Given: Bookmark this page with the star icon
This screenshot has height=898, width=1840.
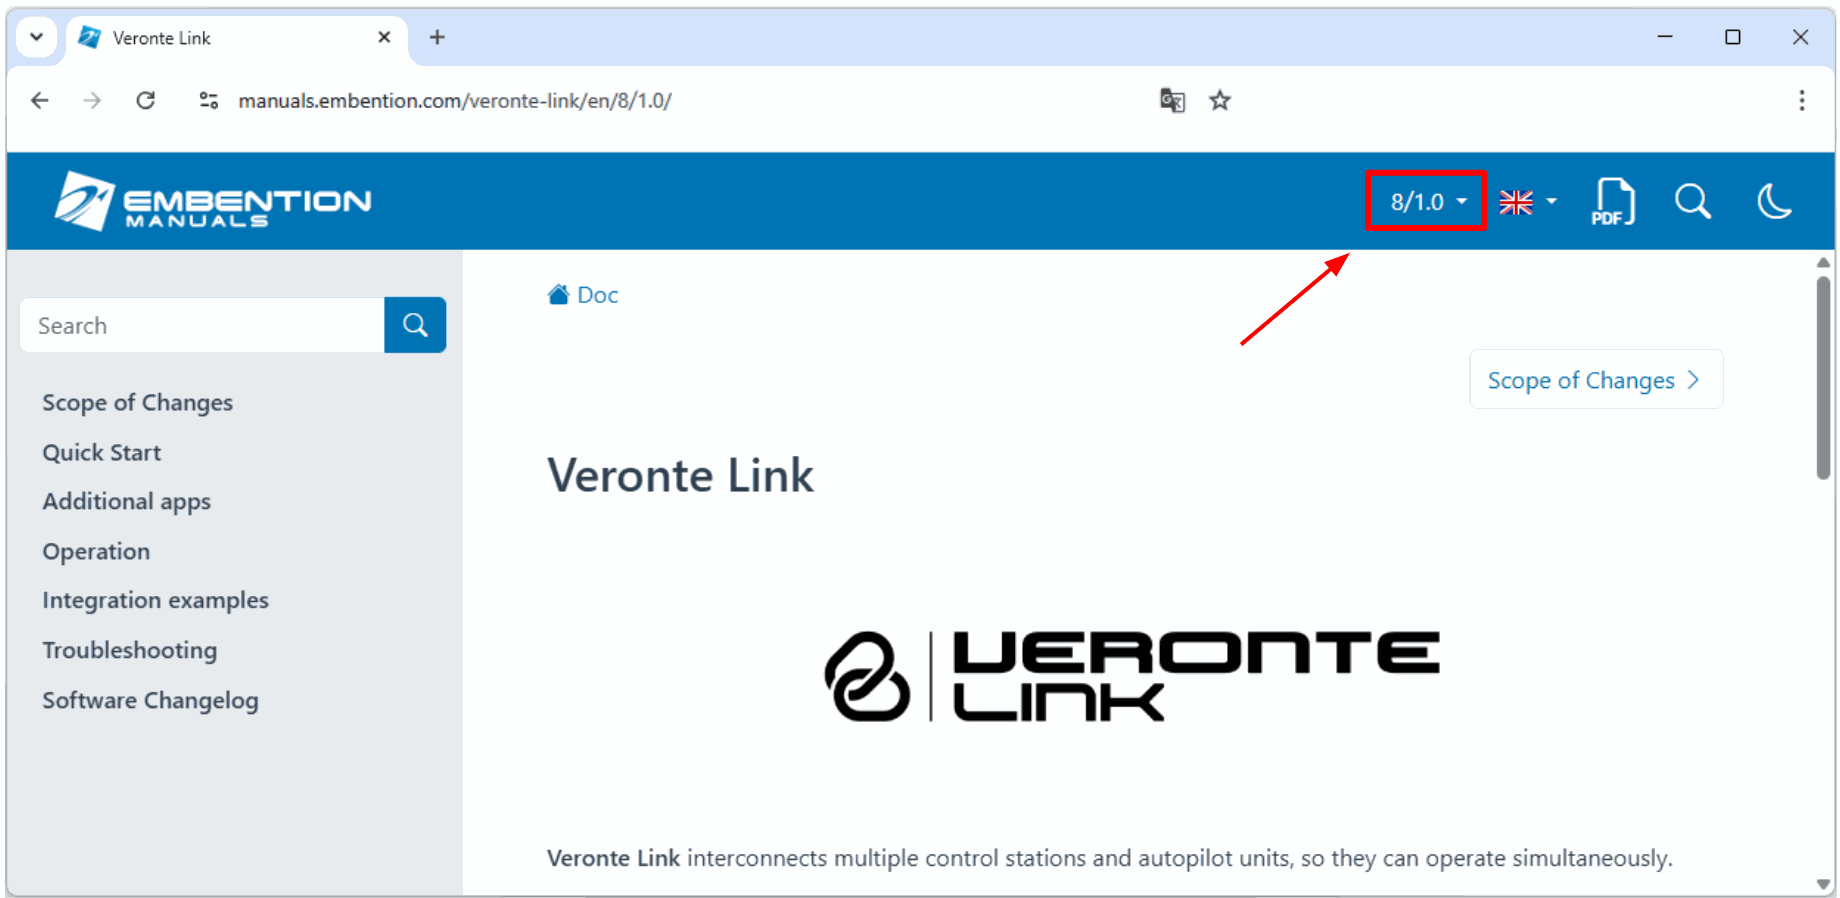Looking at the screenshot, I should coord(1219,100).
